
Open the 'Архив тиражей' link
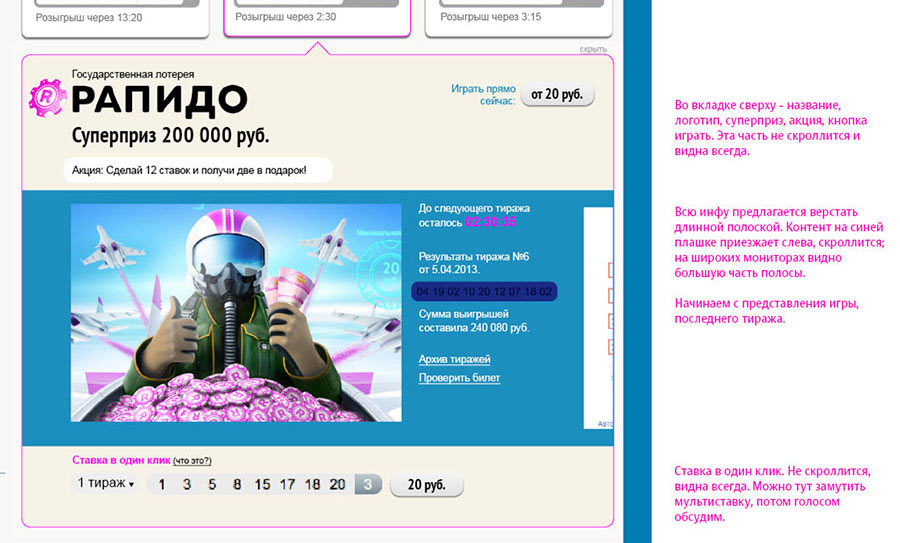coord(454,359)
